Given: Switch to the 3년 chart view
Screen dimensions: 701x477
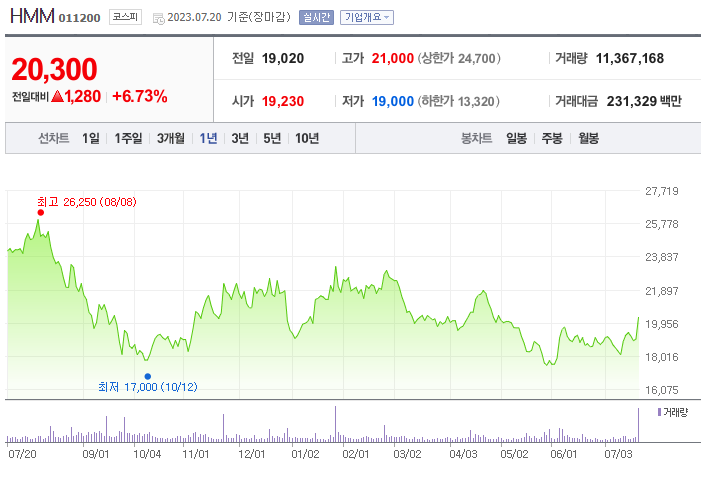Looking at the screenshot, I should pyautogui.click(x=240, y=139).
